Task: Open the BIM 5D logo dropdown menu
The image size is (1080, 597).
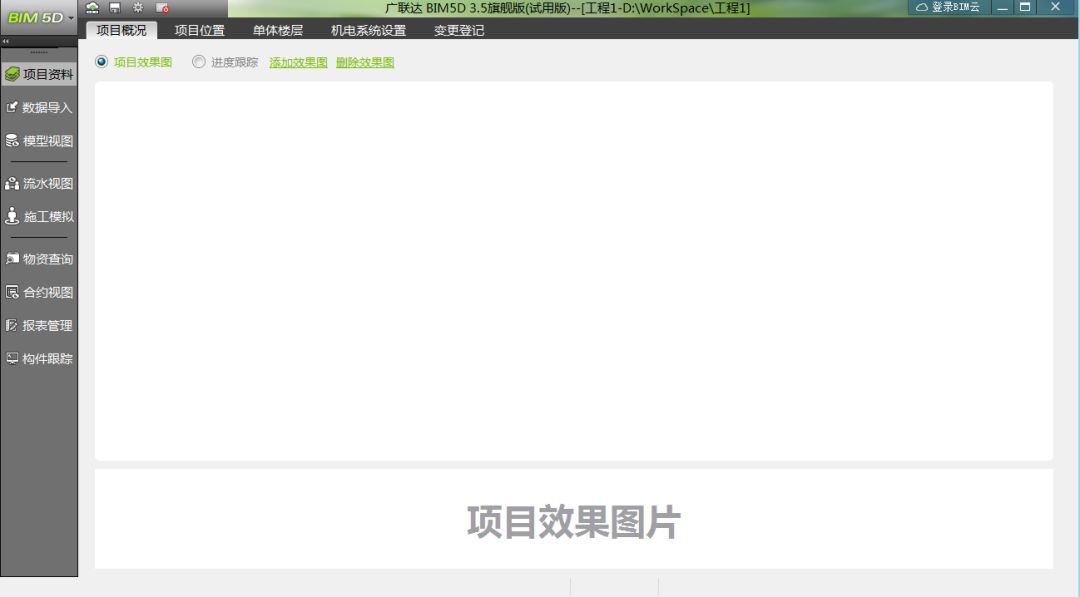Action: point(38,16)
